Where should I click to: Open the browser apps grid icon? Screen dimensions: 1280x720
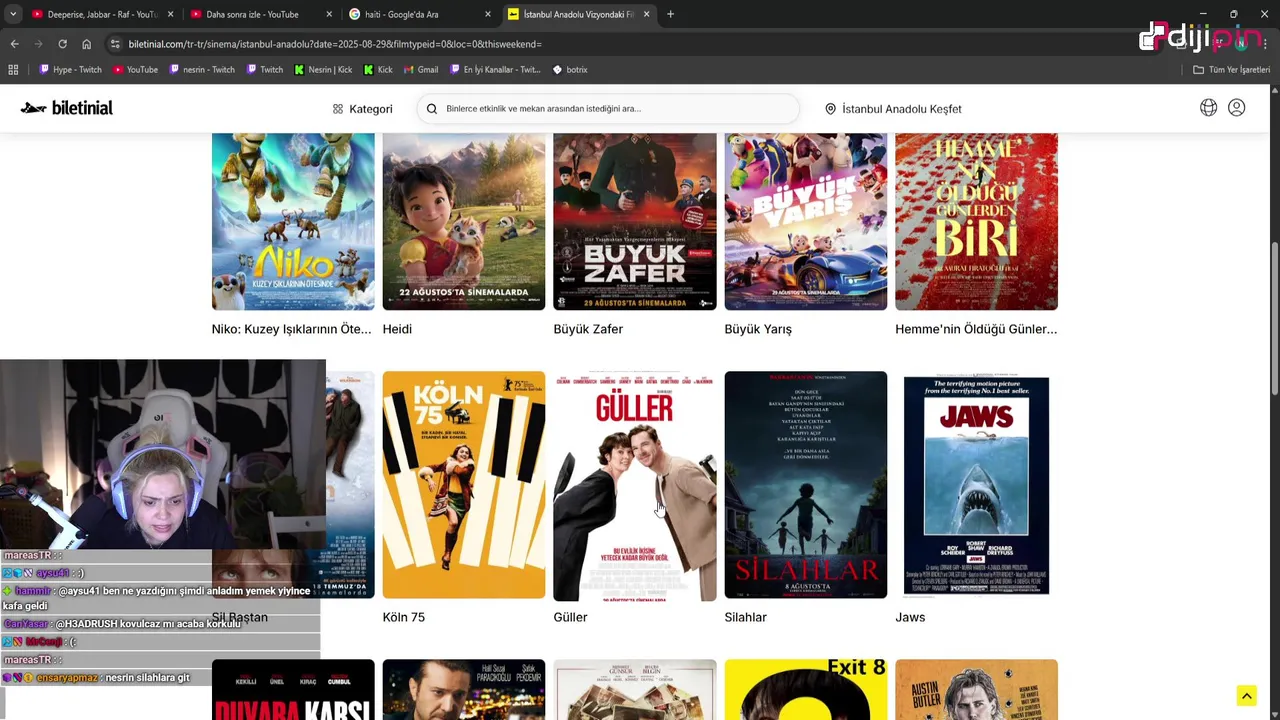[x=13, y=70]
